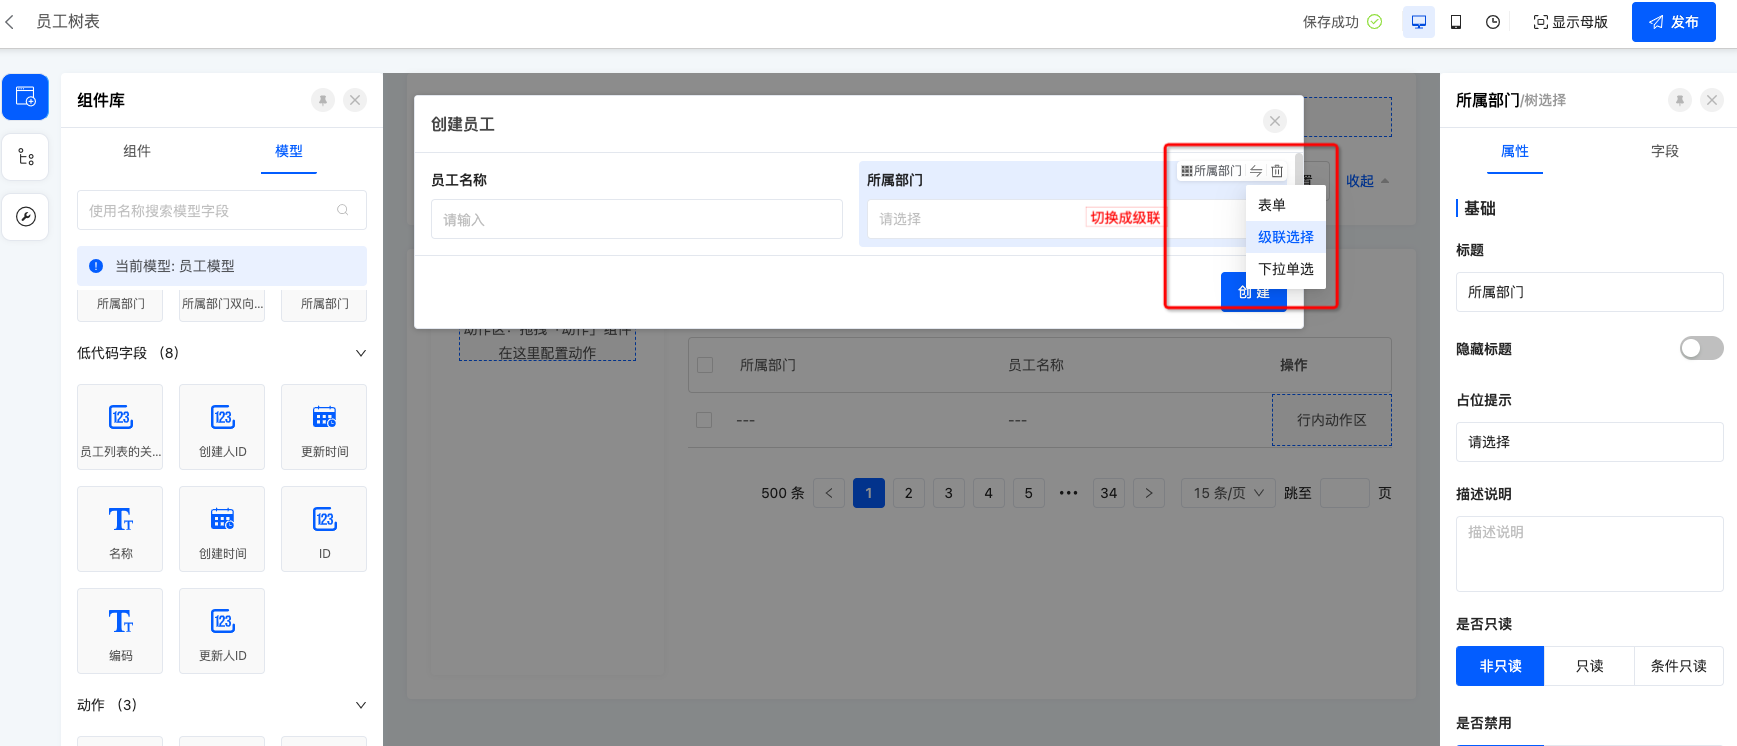
Task: Click the 跳至 page number input
Action: pyautogui.click(x=1345, y=493)
